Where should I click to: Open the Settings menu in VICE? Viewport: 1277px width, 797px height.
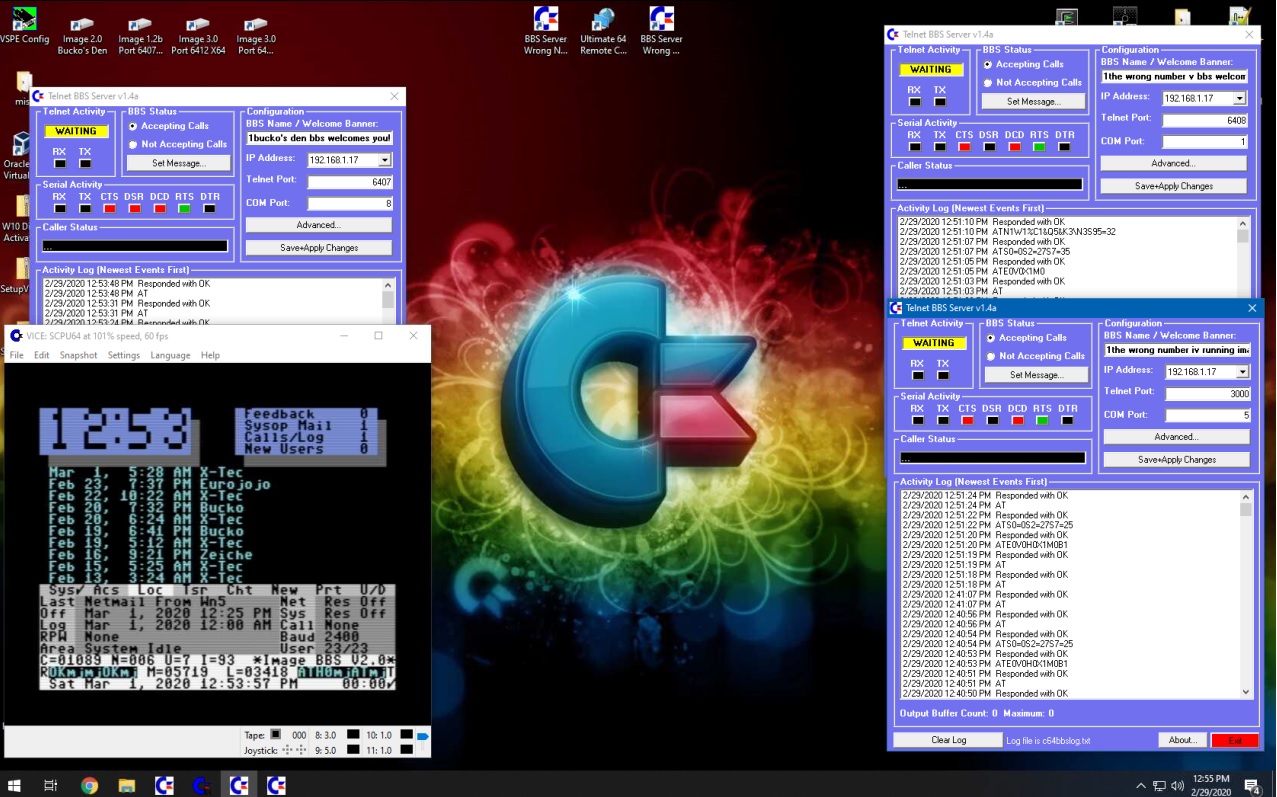(124, 355)
